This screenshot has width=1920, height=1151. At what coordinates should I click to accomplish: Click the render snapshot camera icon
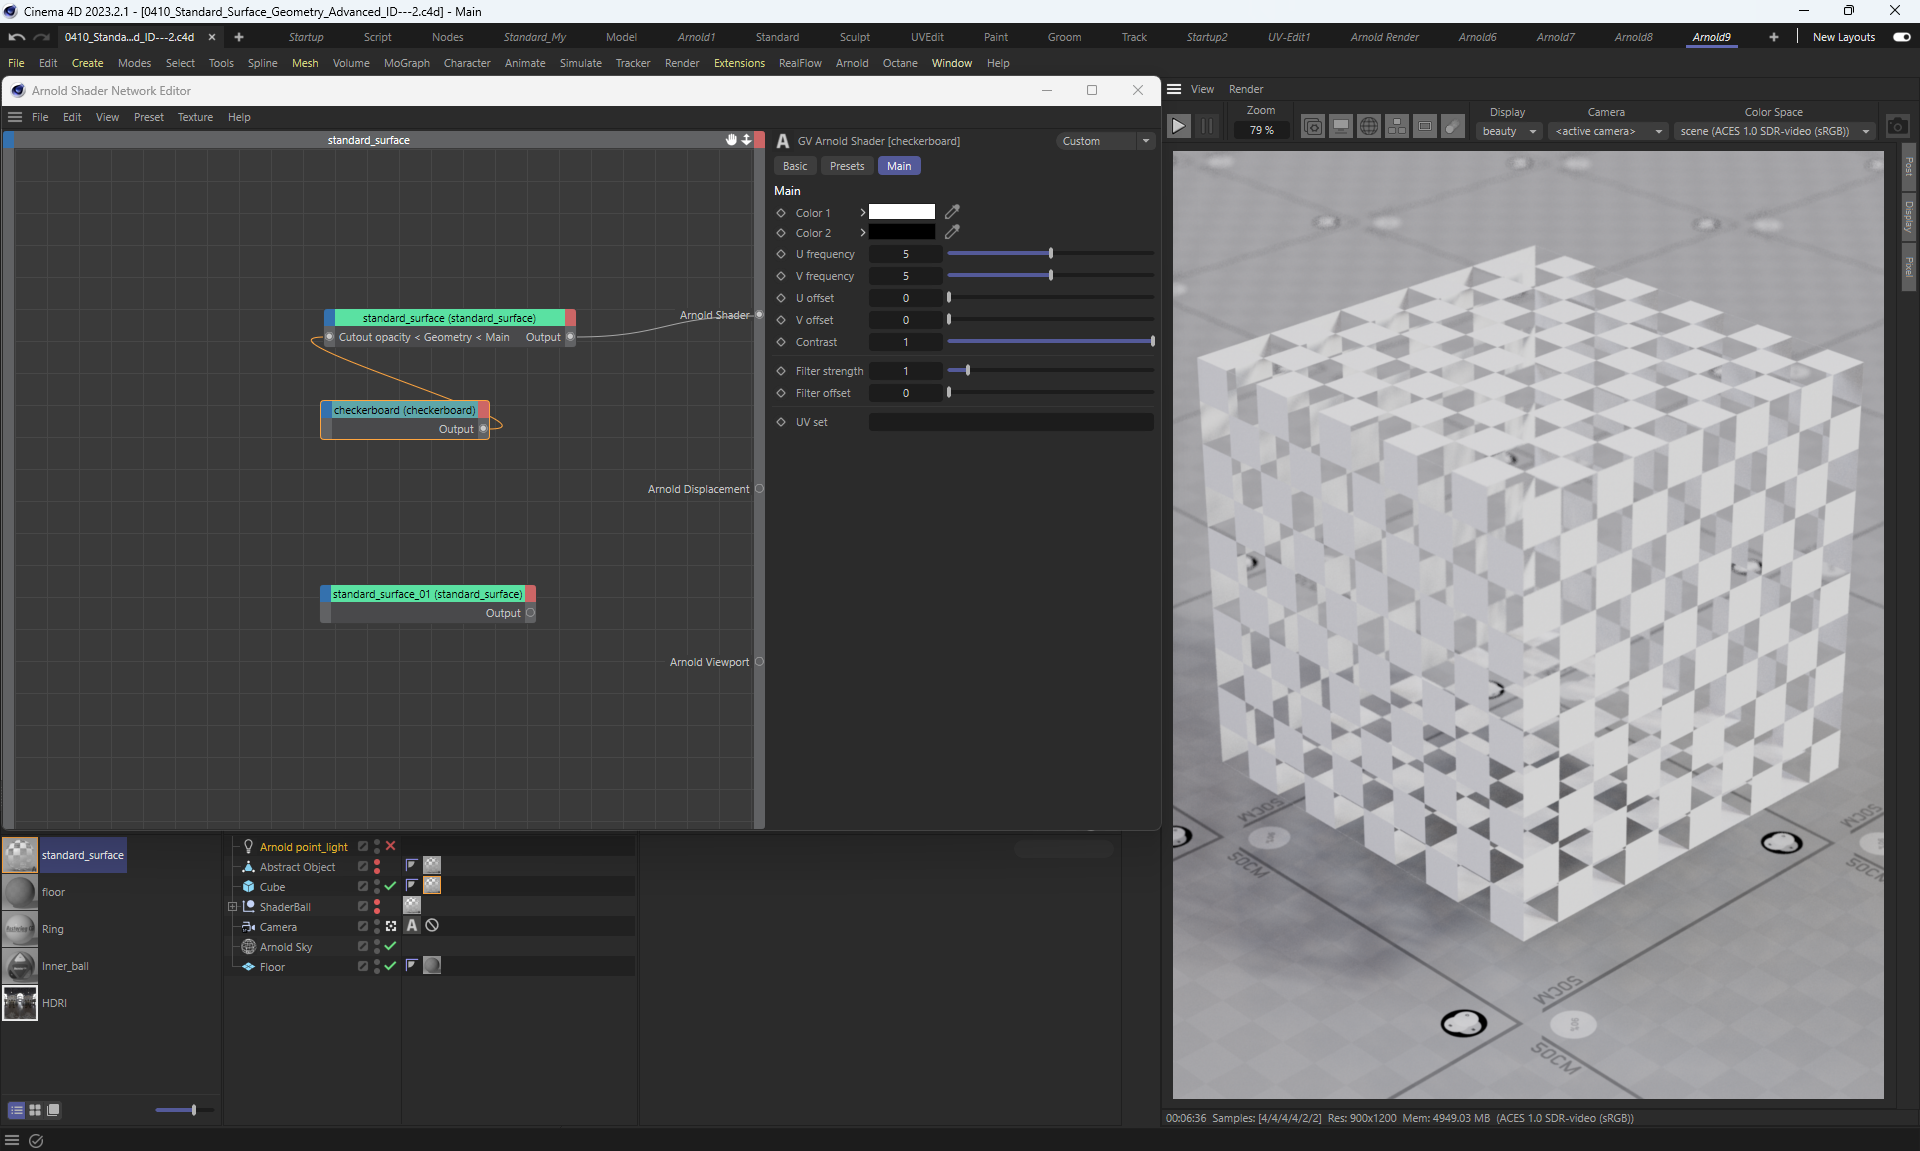click(x=1897, y=126)
